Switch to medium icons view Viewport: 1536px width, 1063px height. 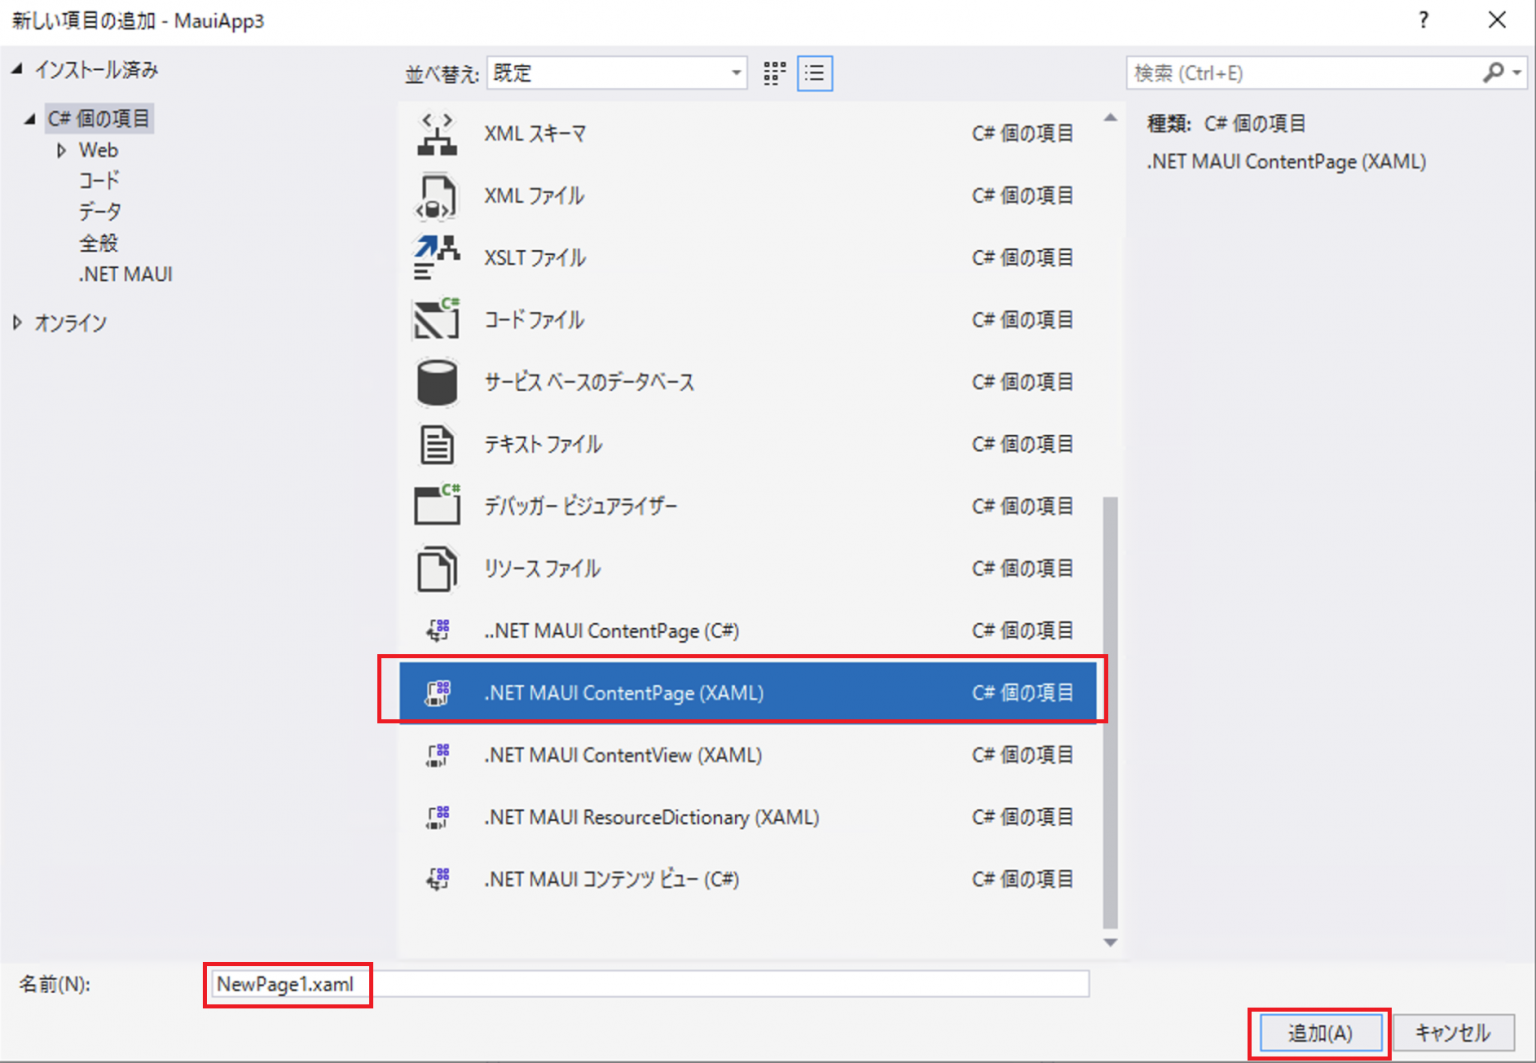pos(773,72)
